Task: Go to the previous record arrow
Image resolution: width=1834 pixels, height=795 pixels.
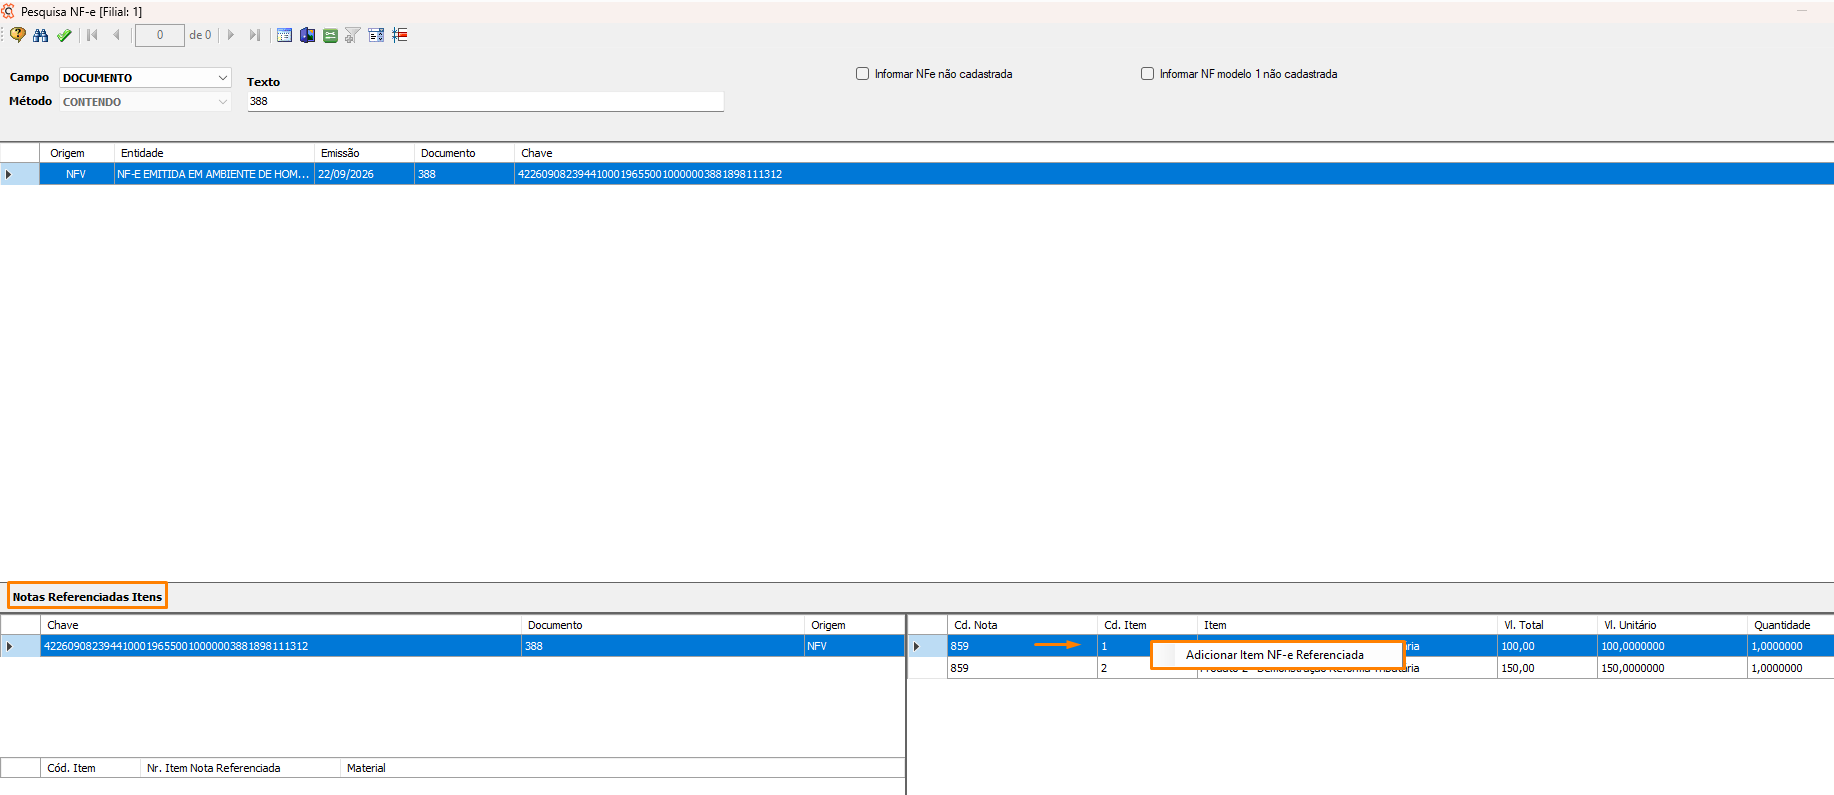Action: click(x=116, y=35)
